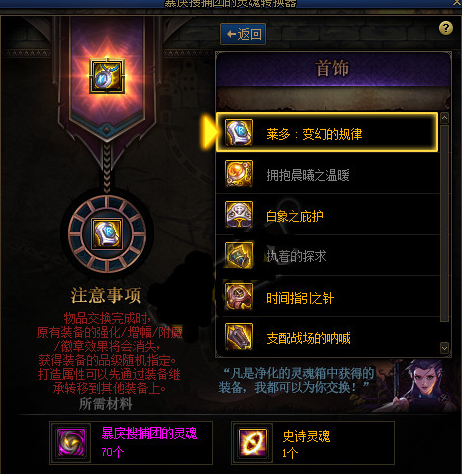This screenshot has width=462, height=474.
Task: Open the yellow question mark help icon
Action: [x=446, y=28]
